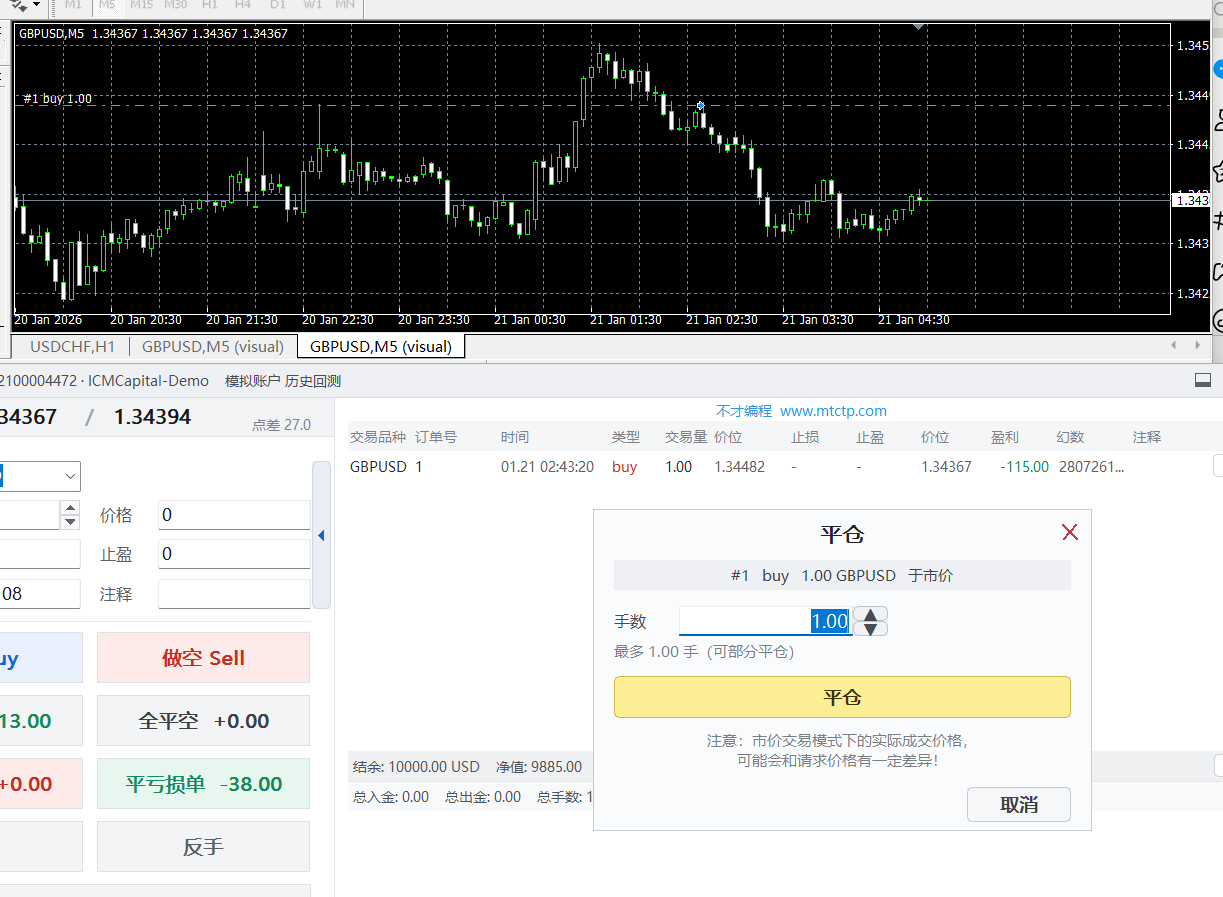
Task: Click the yellow 平仓 confirm button
Action: (x=842, y=697)
